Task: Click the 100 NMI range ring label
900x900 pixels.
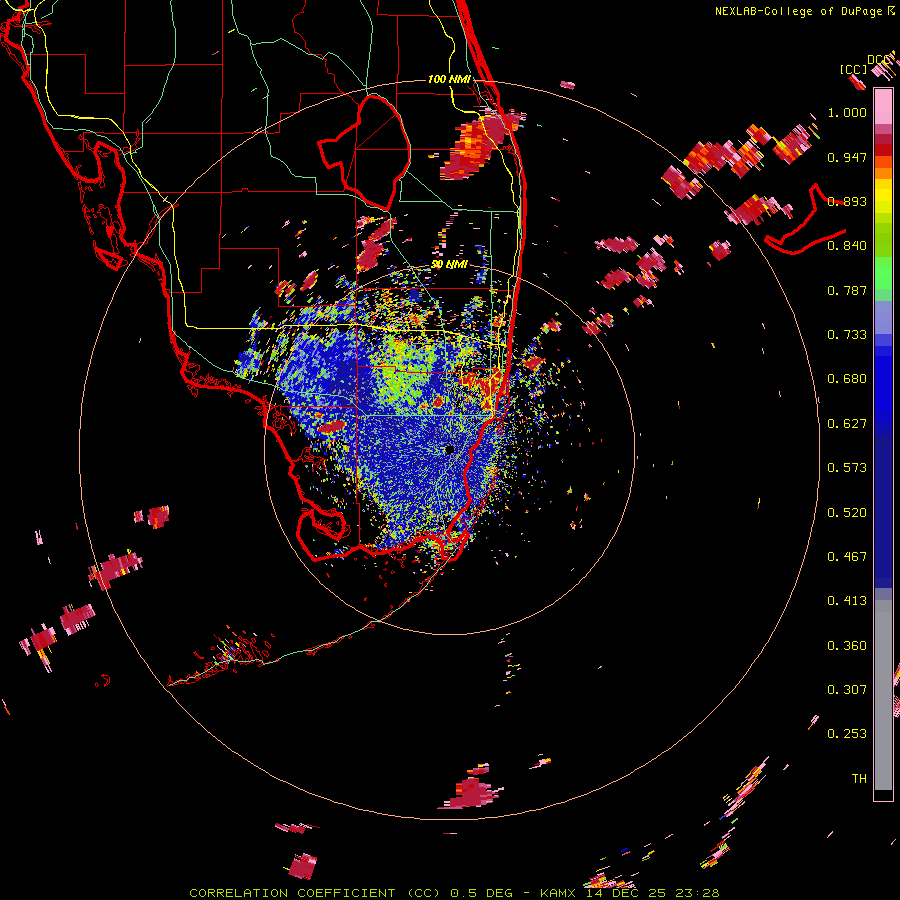Action: pos(449,79)
